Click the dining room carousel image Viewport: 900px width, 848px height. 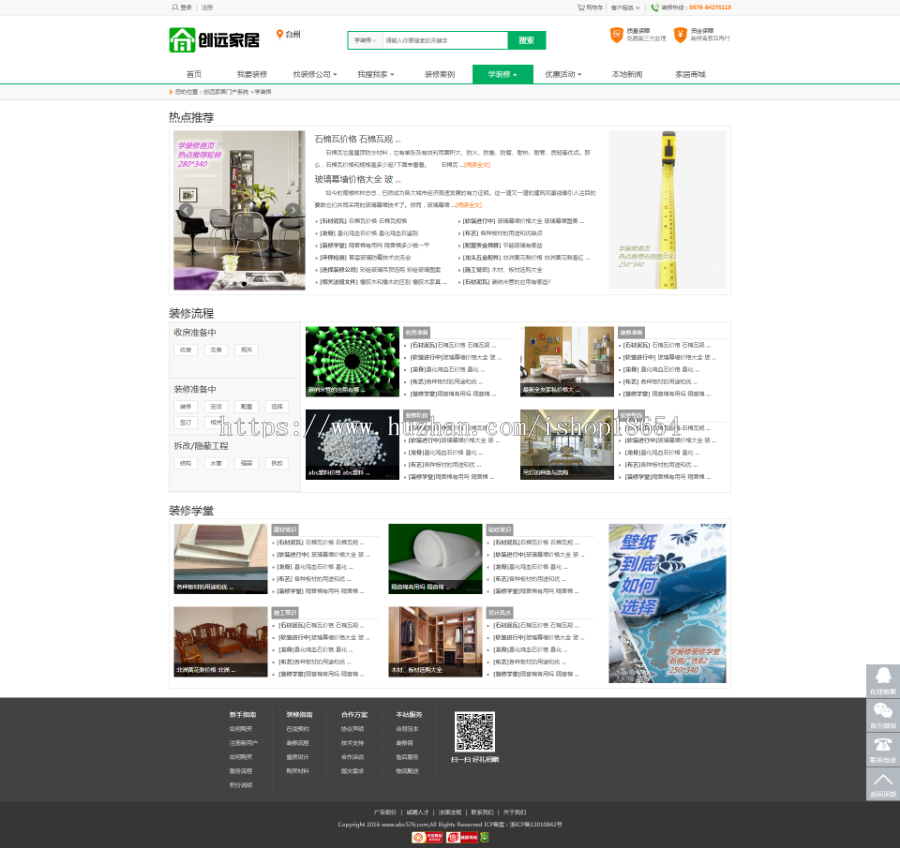point(239,210)
